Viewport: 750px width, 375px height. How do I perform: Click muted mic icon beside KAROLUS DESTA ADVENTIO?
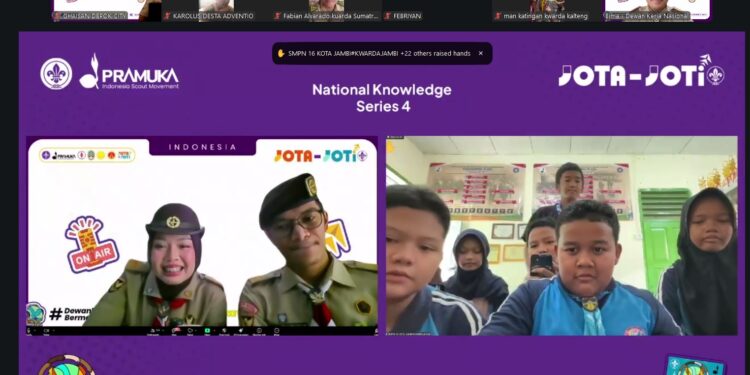[x=167, y=16]
